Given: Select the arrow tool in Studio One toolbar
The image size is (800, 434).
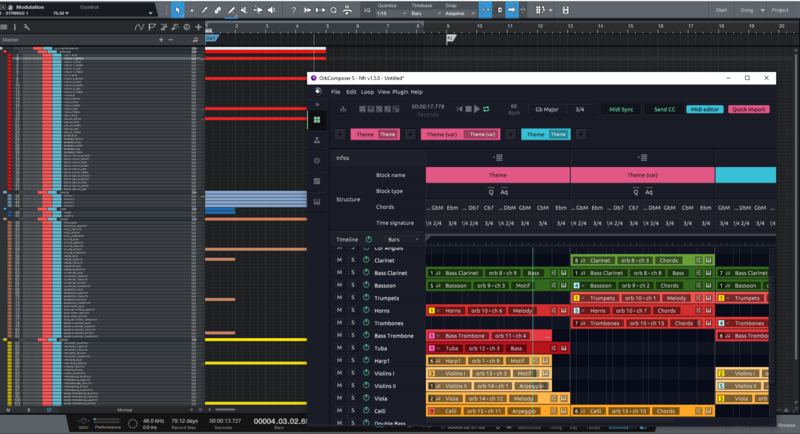Looking at the screenshot, I should (x=178, y=10).
